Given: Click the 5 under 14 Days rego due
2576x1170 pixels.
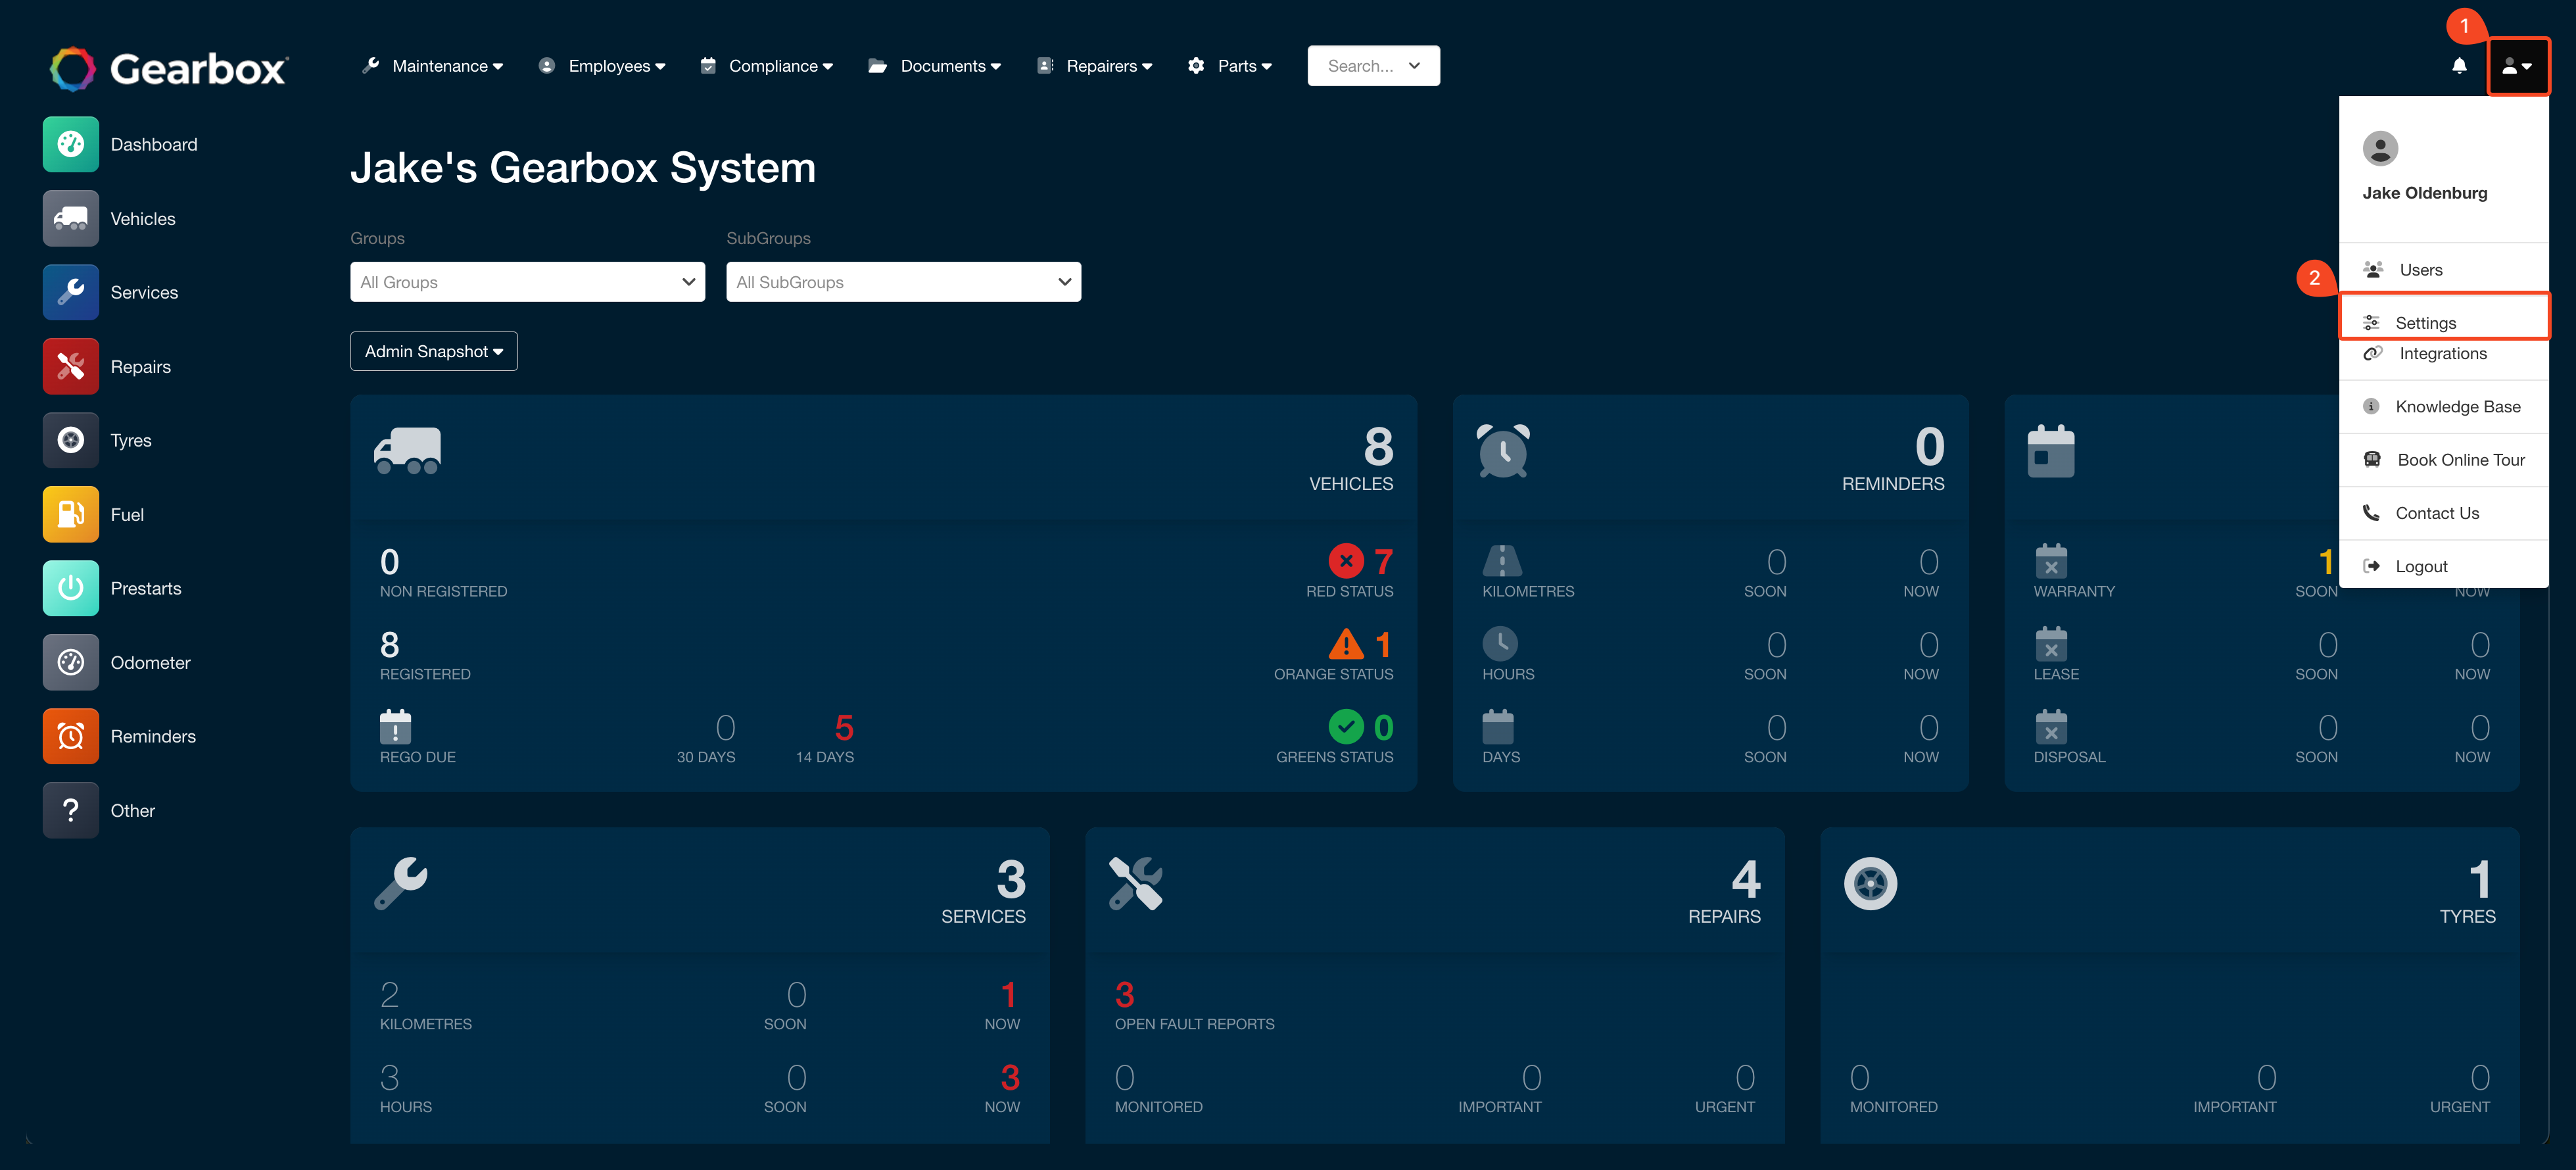Looking at the screenshot, I should [844, 728].
